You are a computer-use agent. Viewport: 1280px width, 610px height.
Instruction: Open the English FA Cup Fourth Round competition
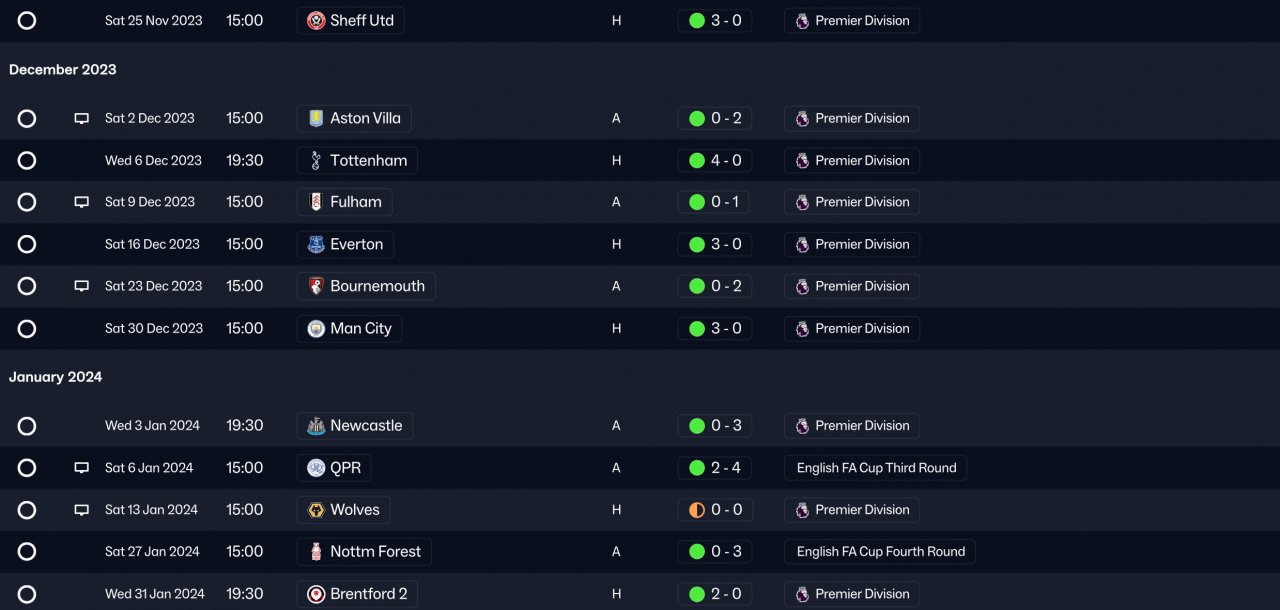click(x=880, y=552)
